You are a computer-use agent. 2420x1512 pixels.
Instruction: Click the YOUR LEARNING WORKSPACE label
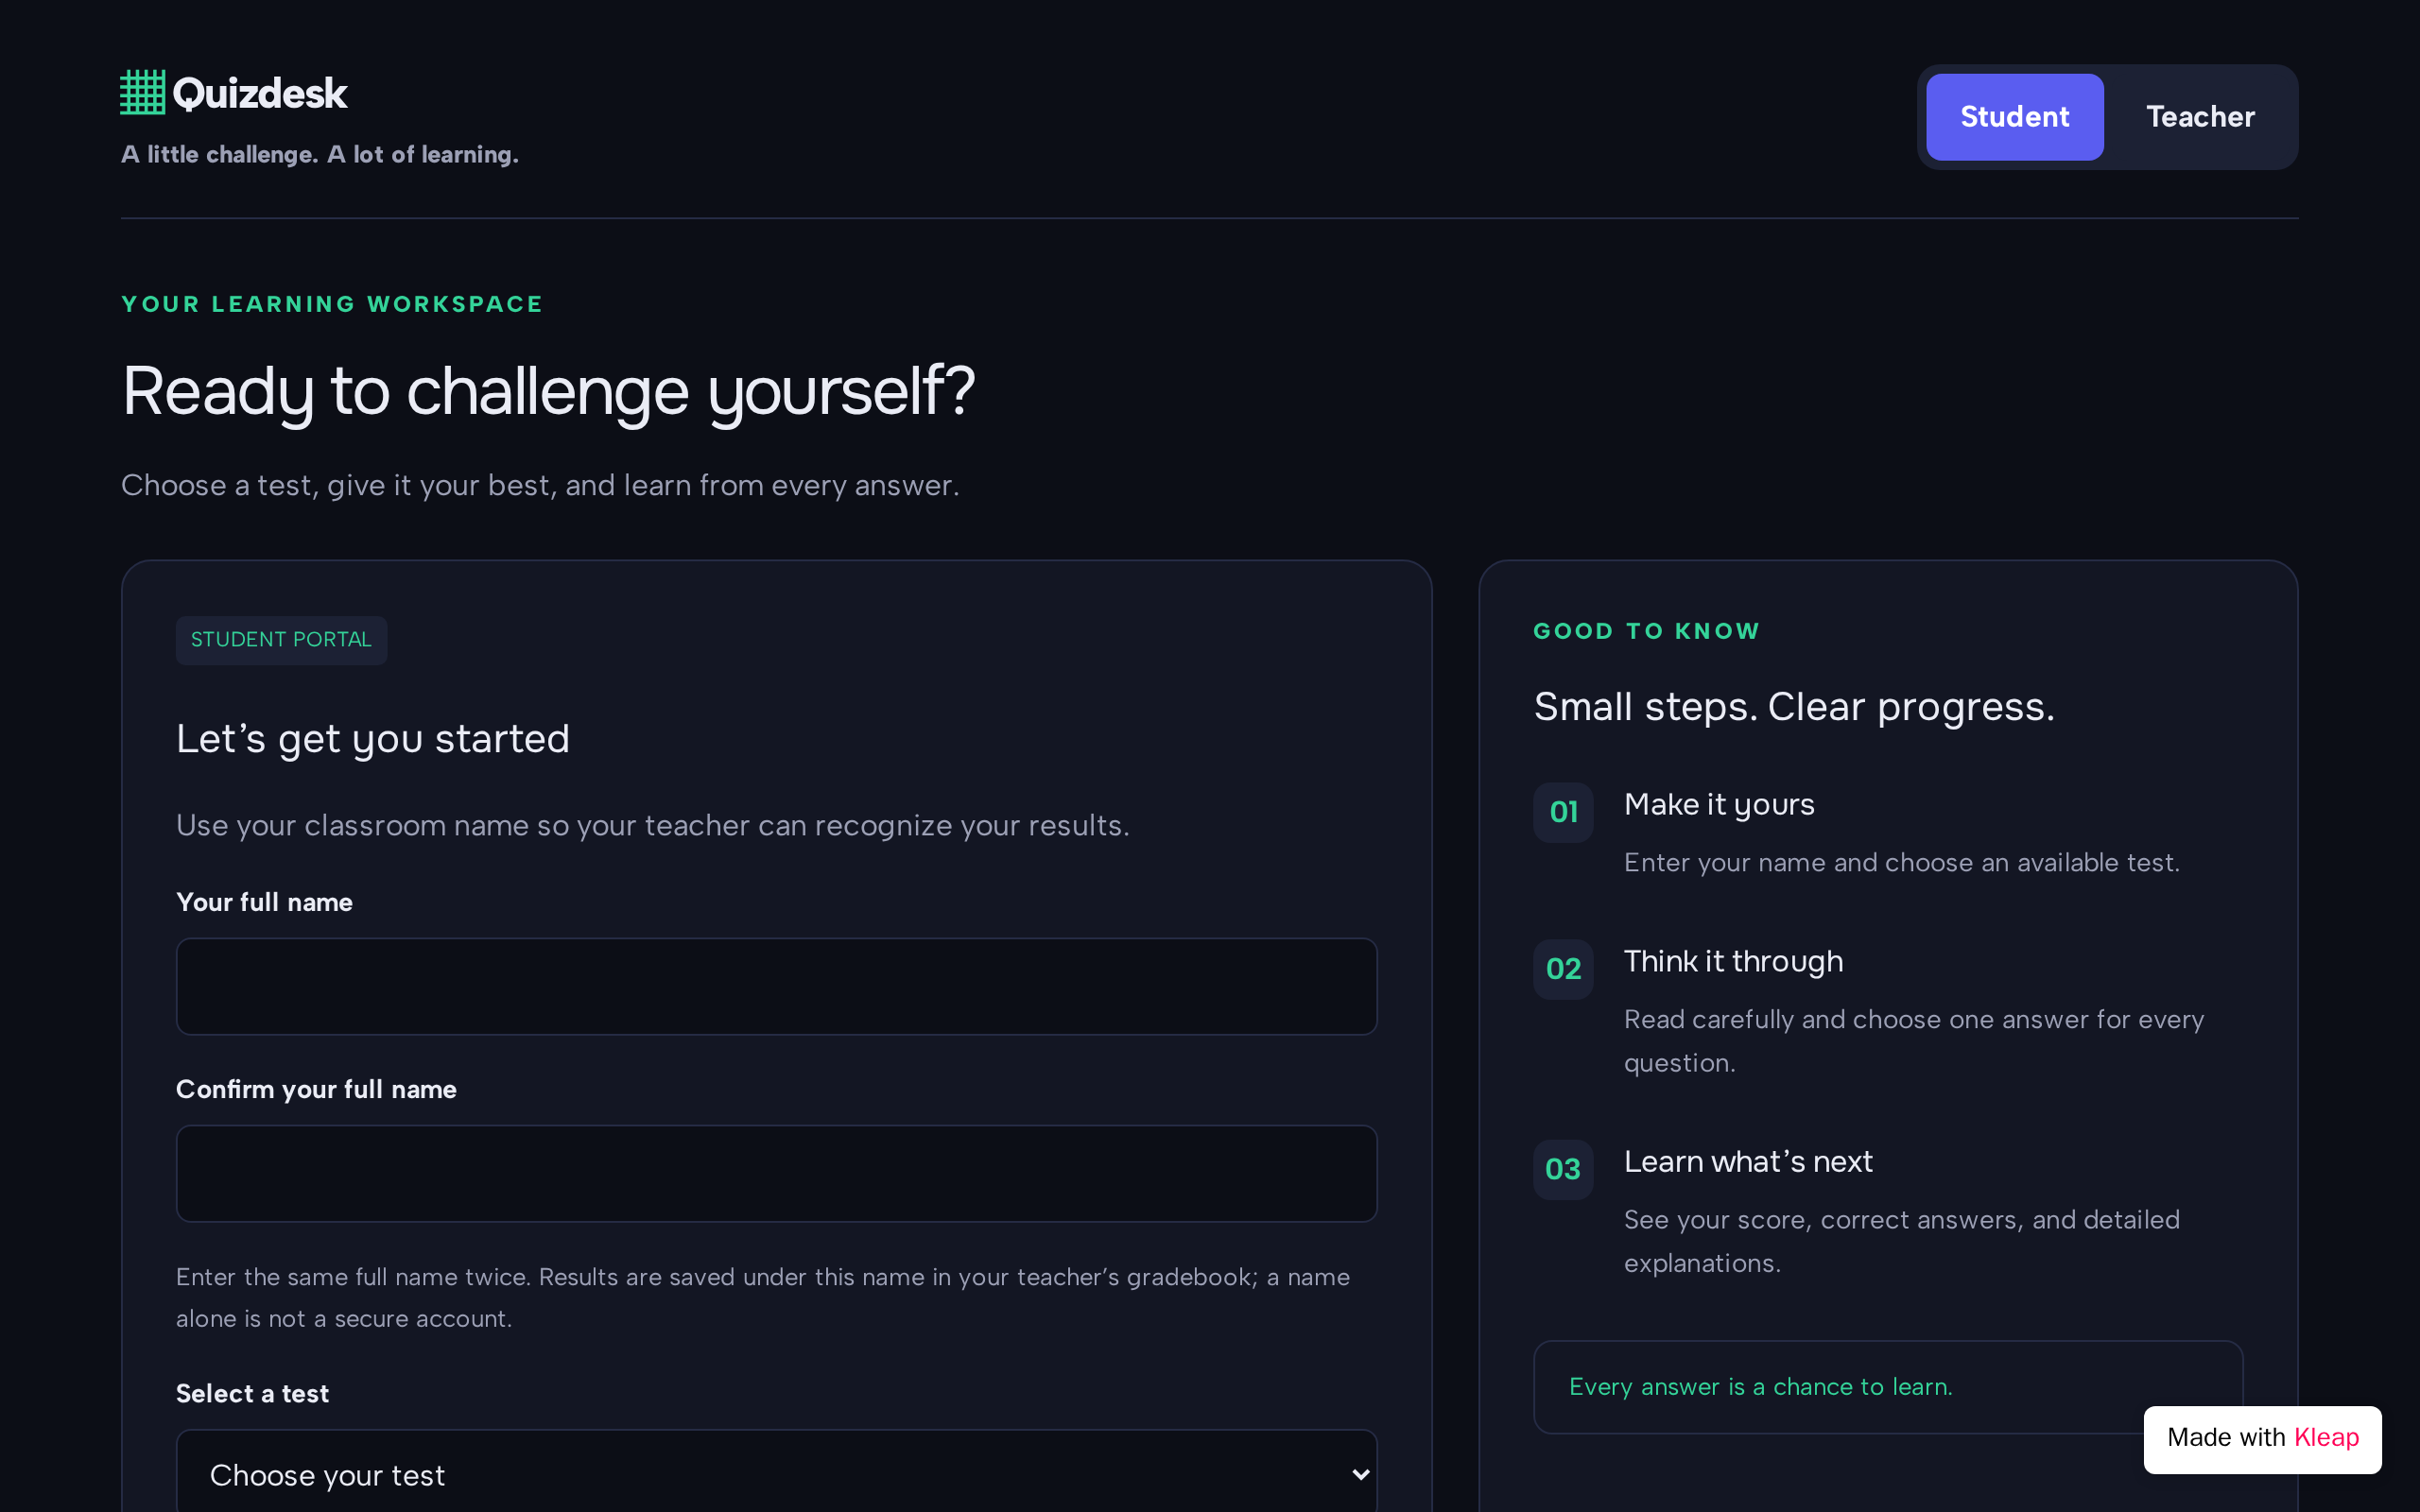332,304
